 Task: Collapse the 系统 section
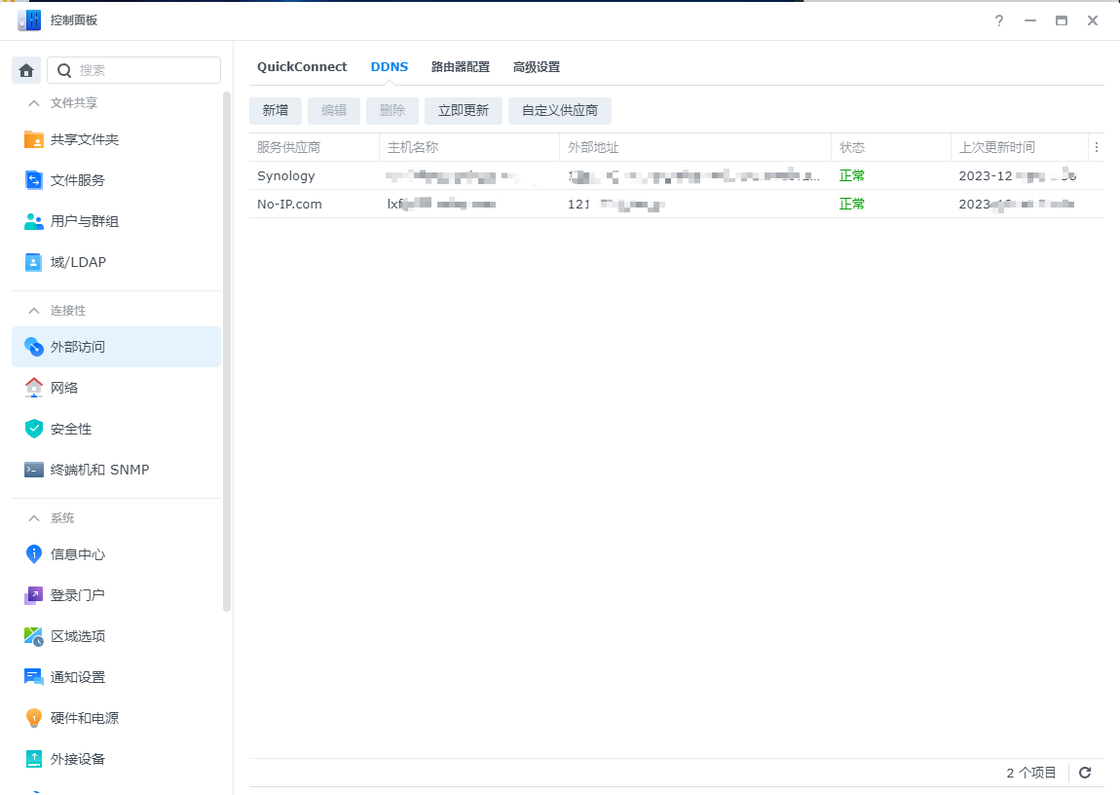[x=34, y=518]
